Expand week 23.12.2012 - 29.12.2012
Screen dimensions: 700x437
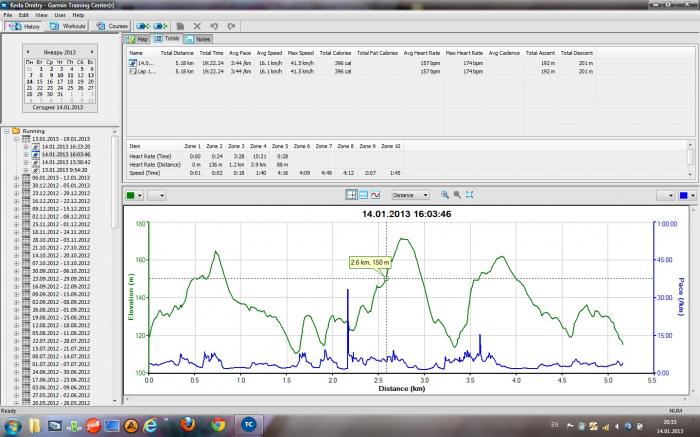click(17, 193)
